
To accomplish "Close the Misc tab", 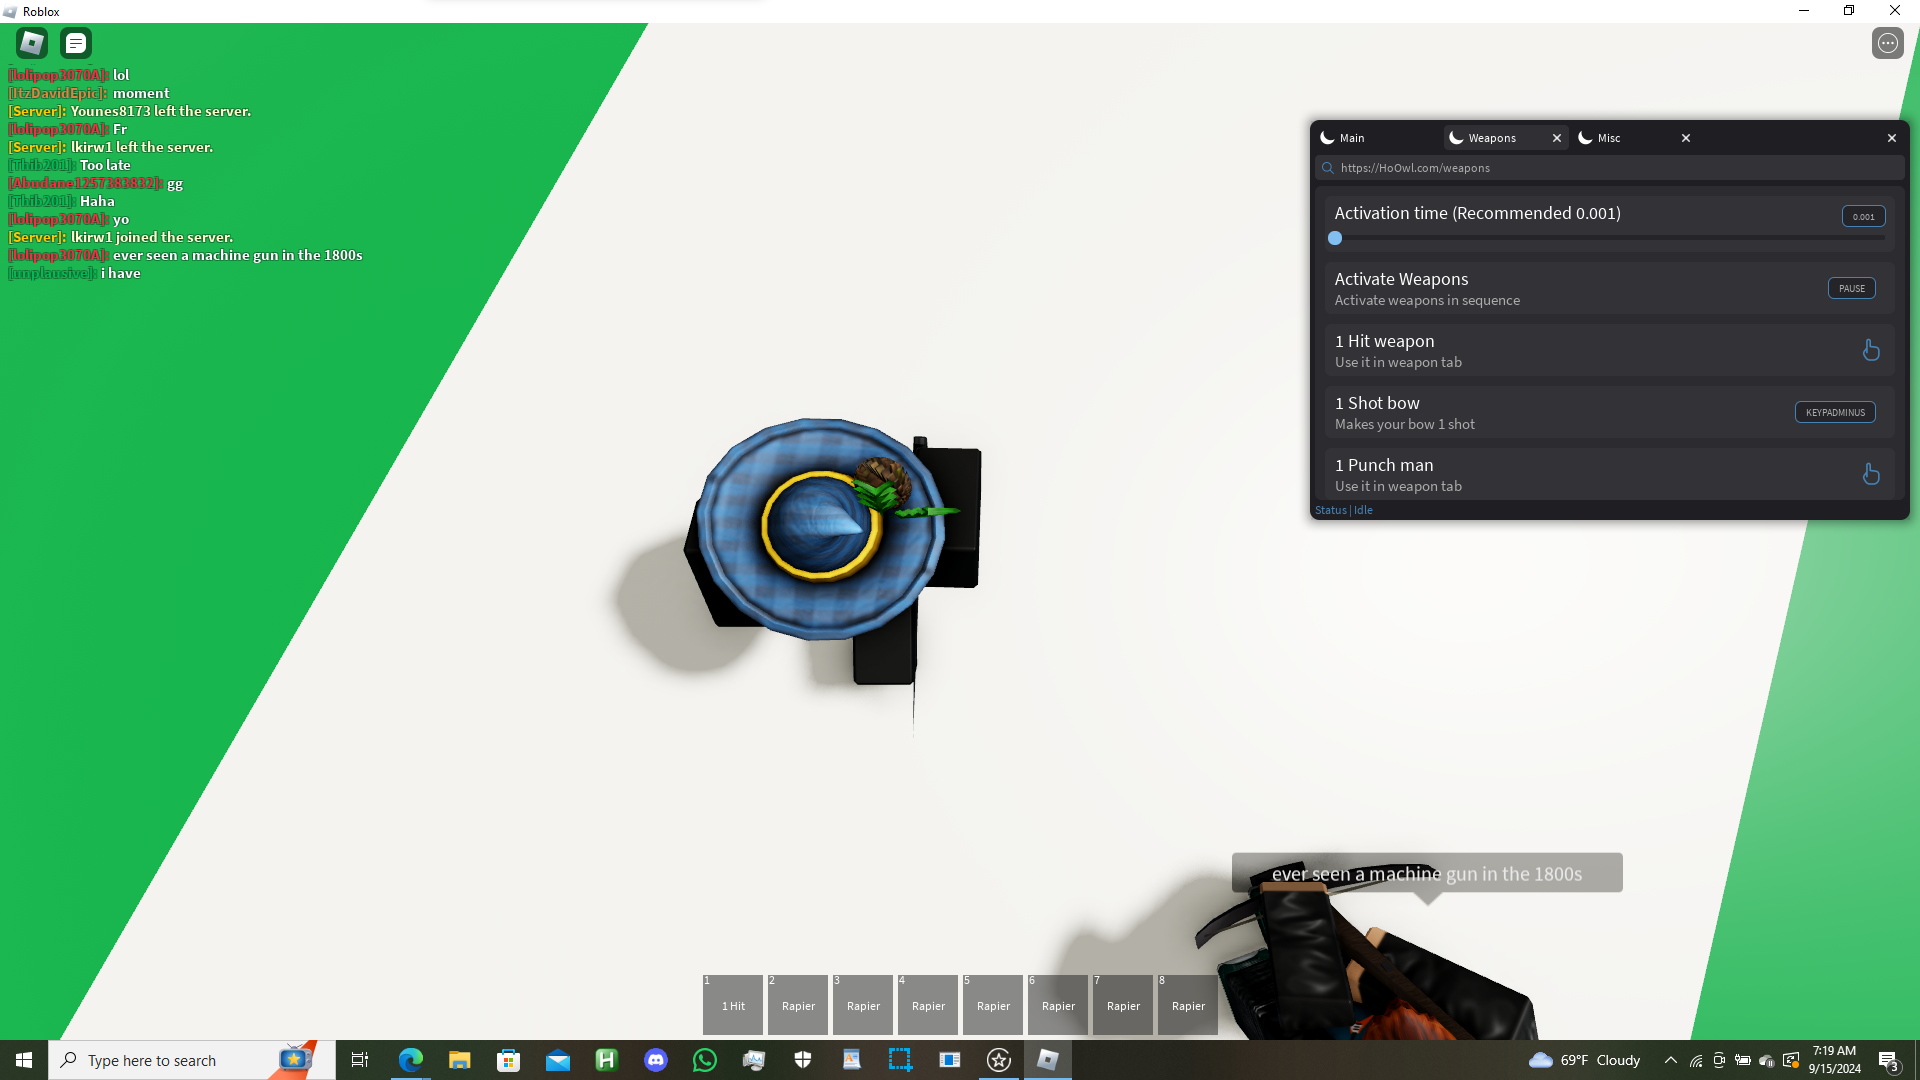I will 1685,138.
